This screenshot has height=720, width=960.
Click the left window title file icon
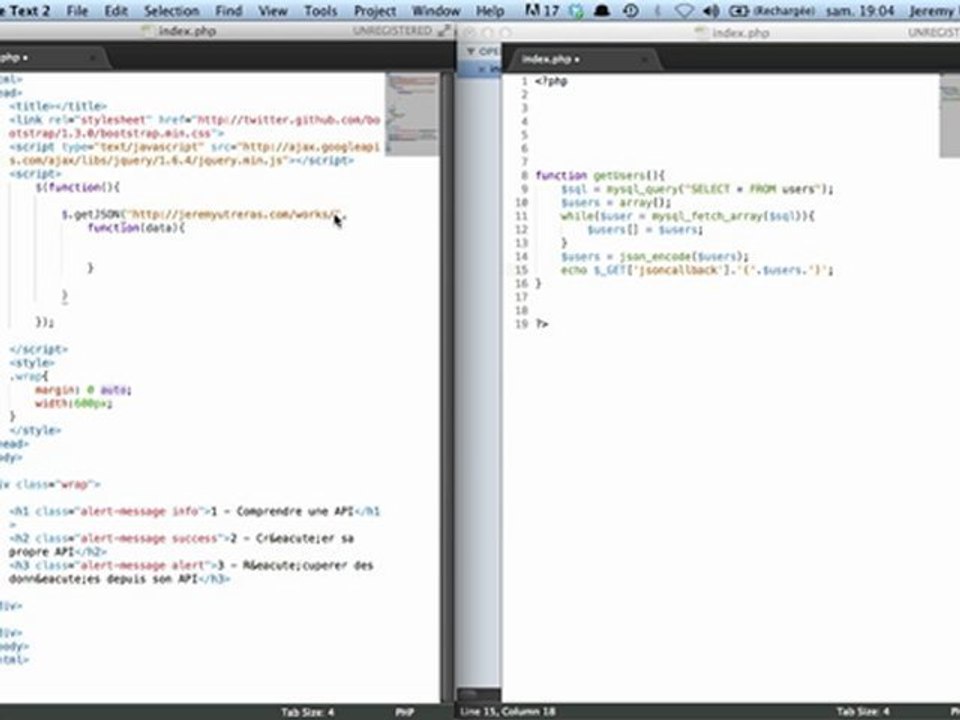[x=148, y=31]
